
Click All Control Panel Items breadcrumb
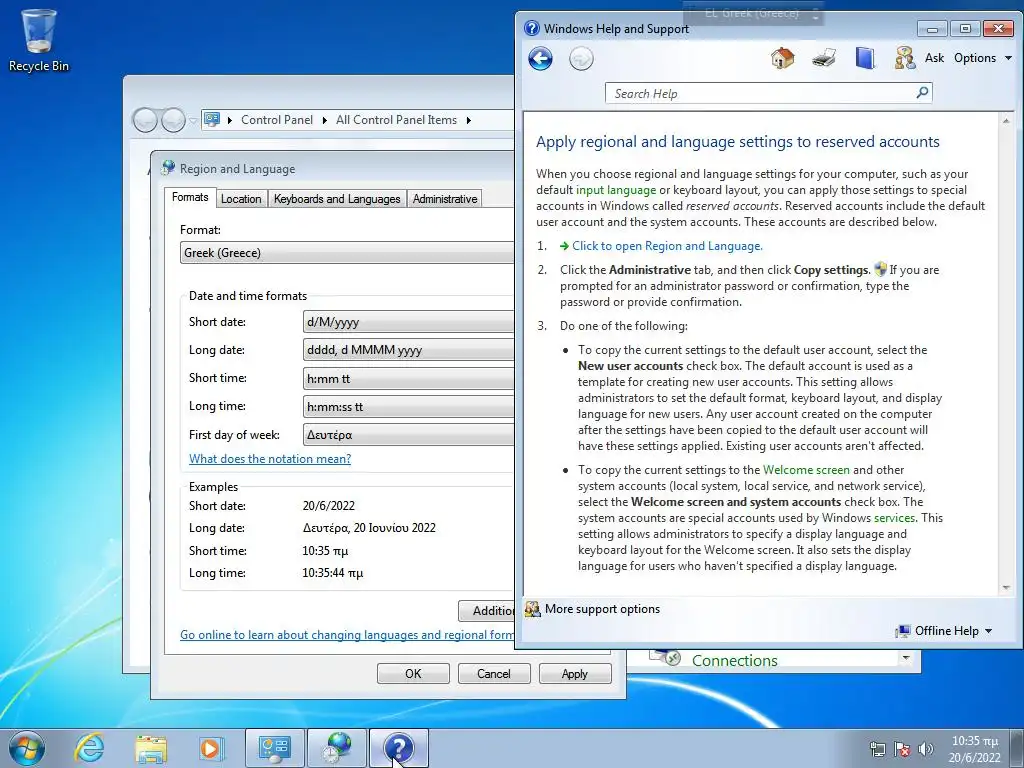[x=396, y=120]
